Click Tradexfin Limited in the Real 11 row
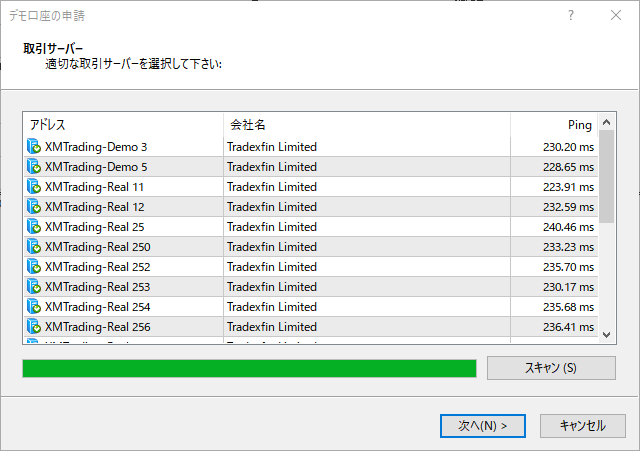The height and width of the screenshot is (451, 640). 272,187
